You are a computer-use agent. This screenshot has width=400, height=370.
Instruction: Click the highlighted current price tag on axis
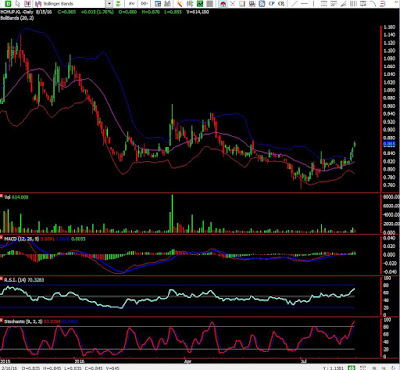pos(389,144)
